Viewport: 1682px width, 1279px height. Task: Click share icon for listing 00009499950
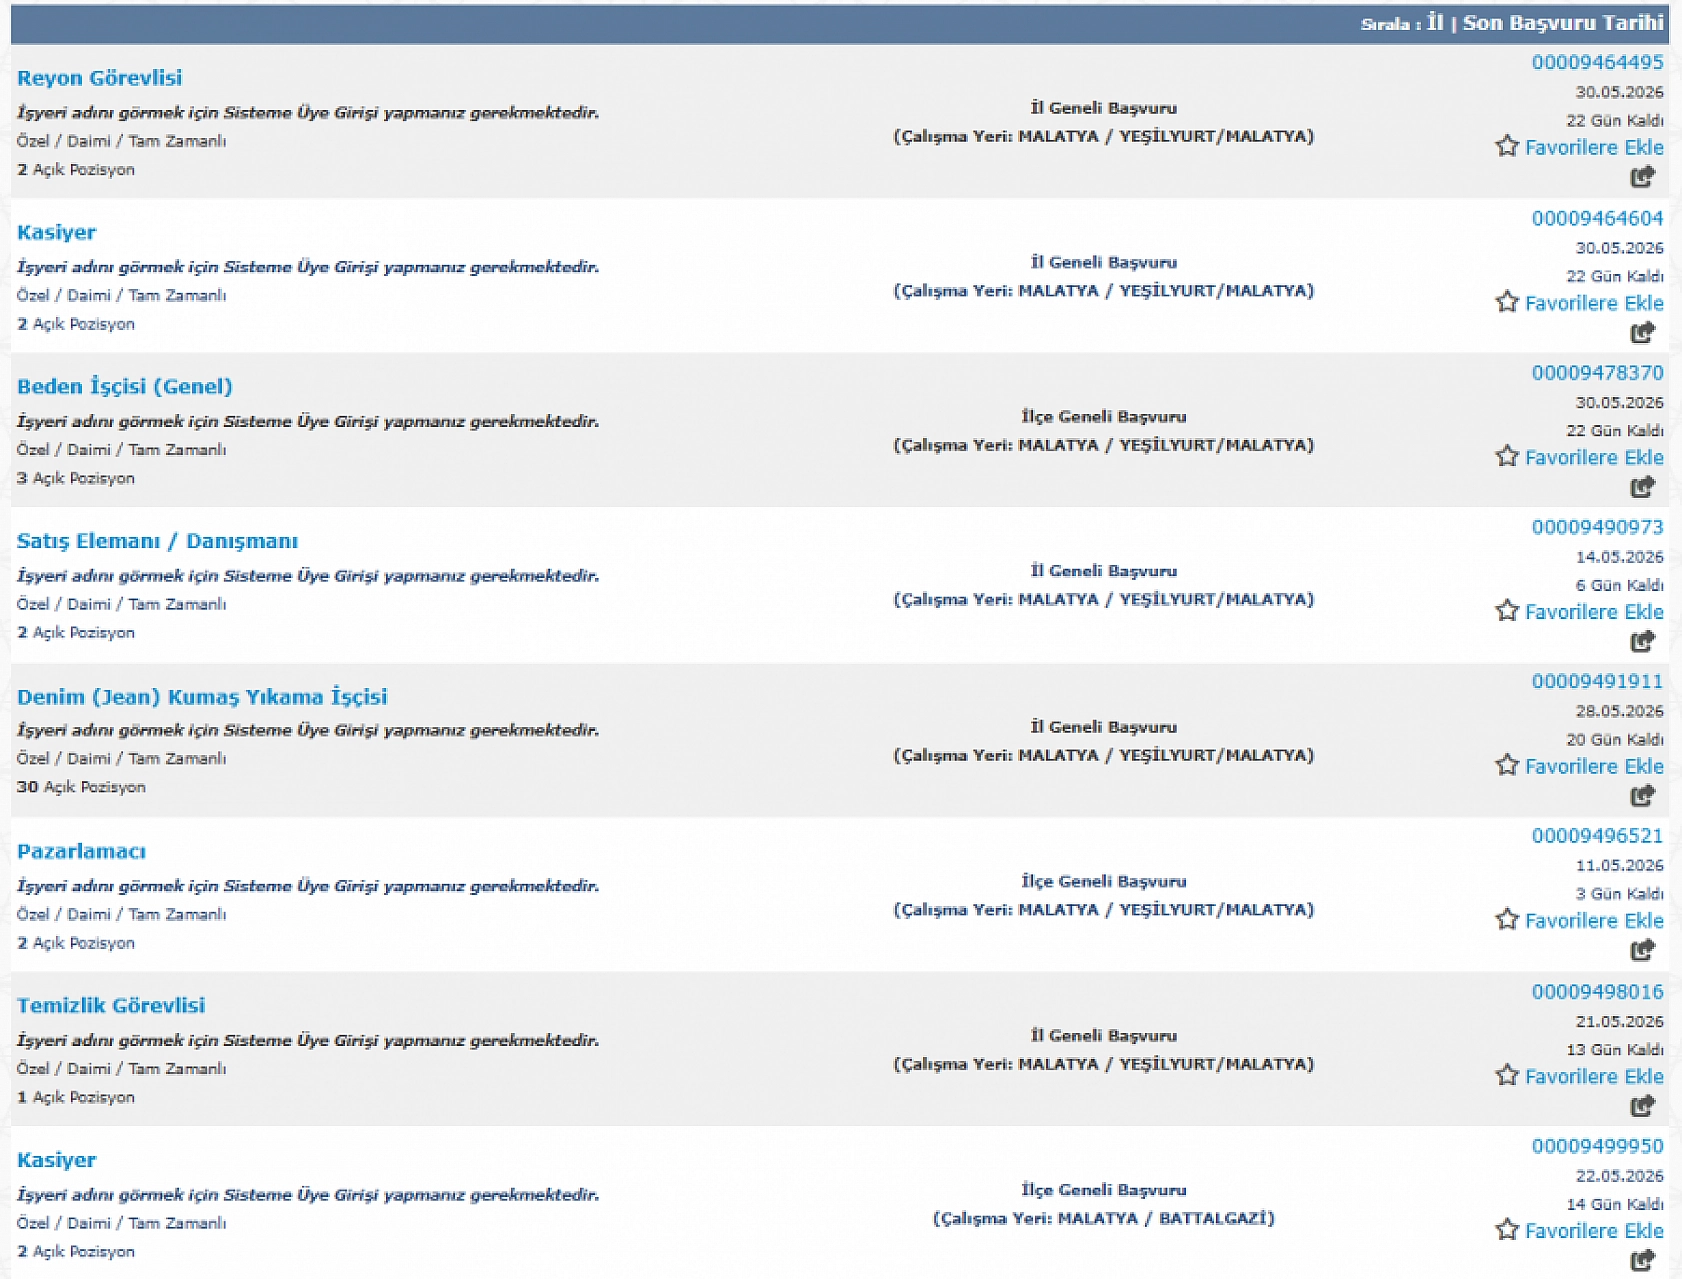pos(1643,1260)
